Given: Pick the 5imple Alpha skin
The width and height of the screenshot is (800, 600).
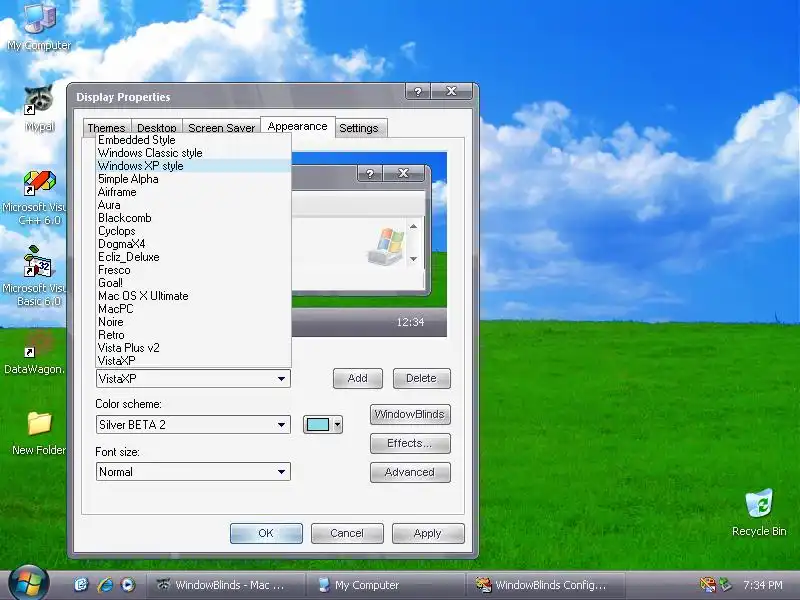Looking at the screenshot, I should click(193, 179).
